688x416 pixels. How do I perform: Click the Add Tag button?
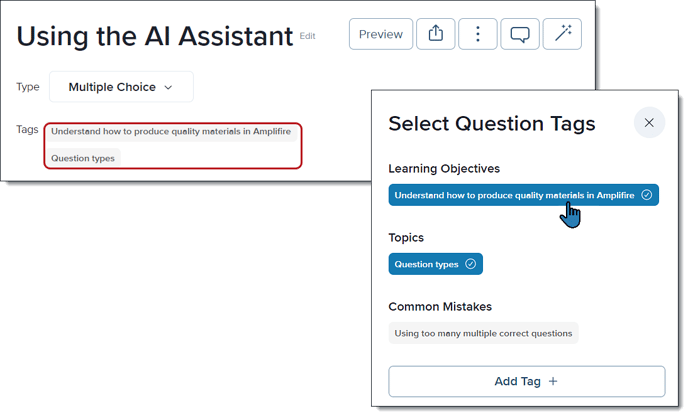point(527,381)
